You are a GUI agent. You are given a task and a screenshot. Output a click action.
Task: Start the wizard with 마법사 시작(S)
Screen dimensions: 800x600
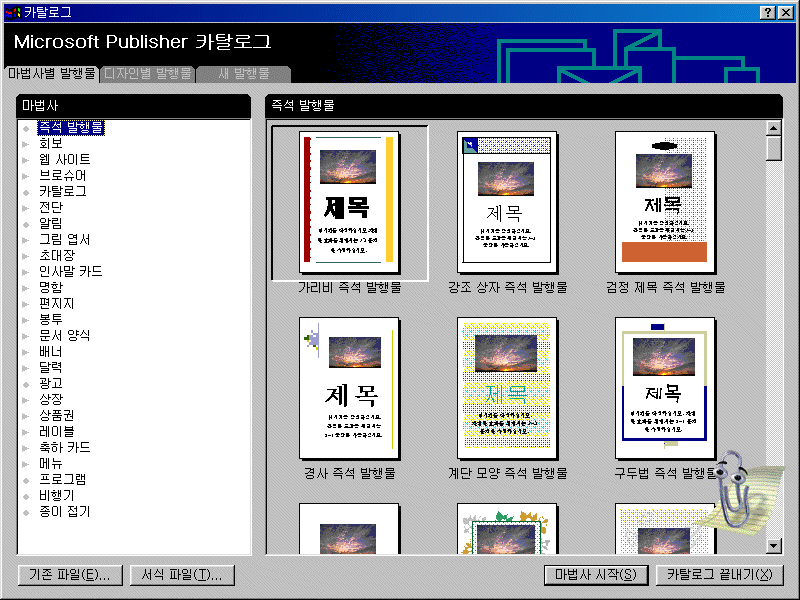pyautogui.click(x=596, y=575)
